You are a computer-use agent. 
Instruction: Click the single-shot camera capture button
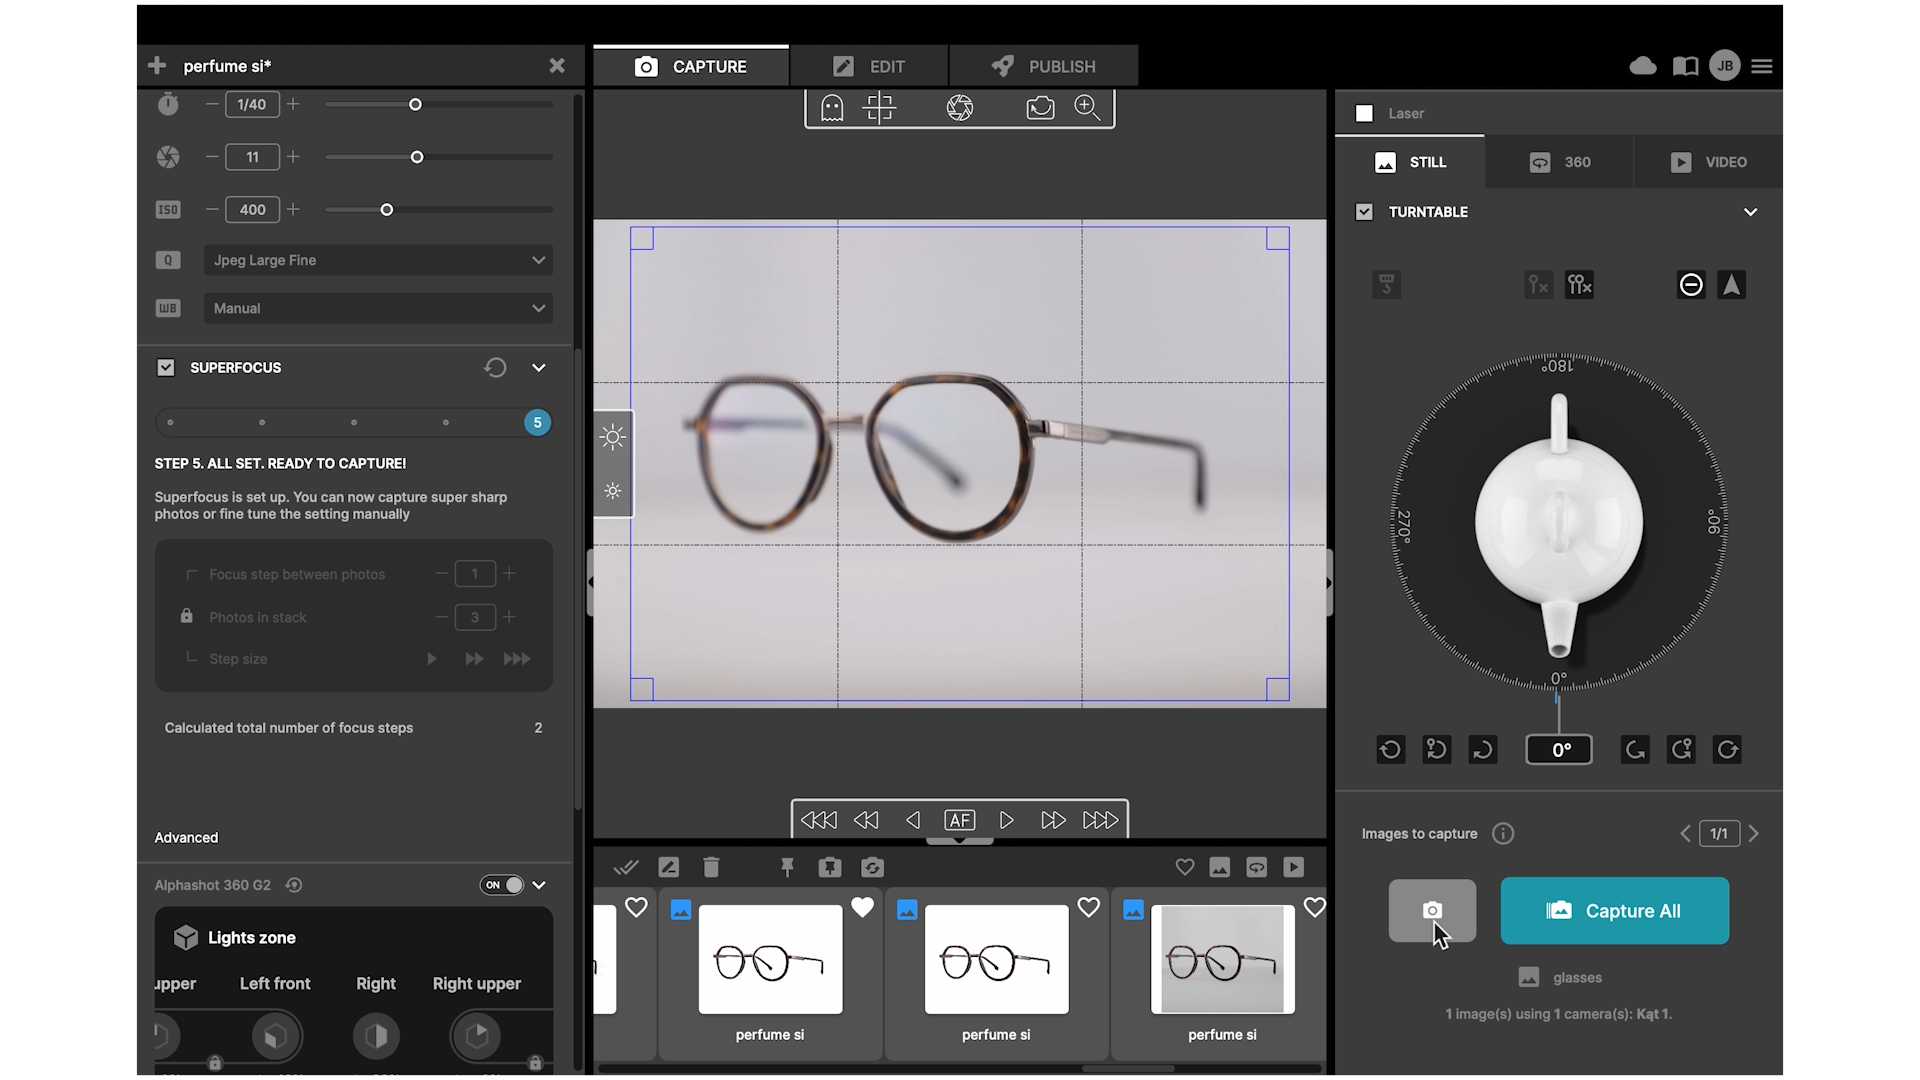1432,910
